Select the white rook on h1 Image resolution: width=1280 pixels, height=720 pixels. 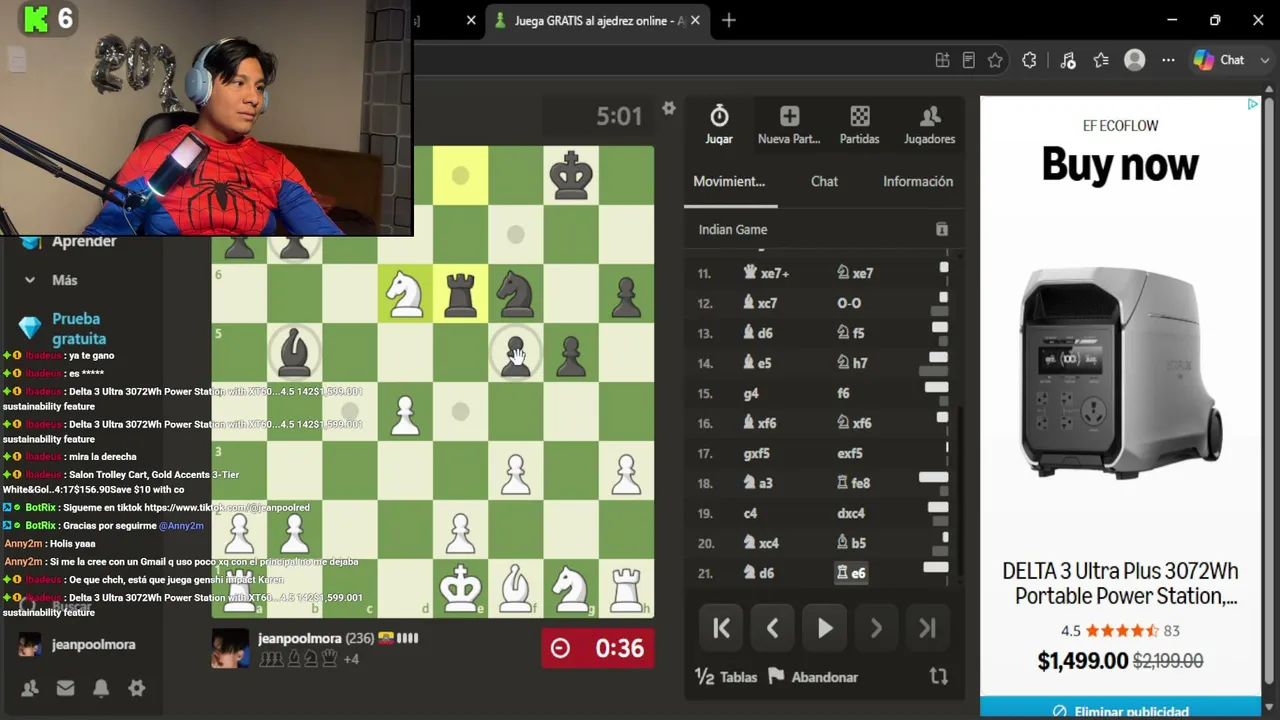point(626,588)
